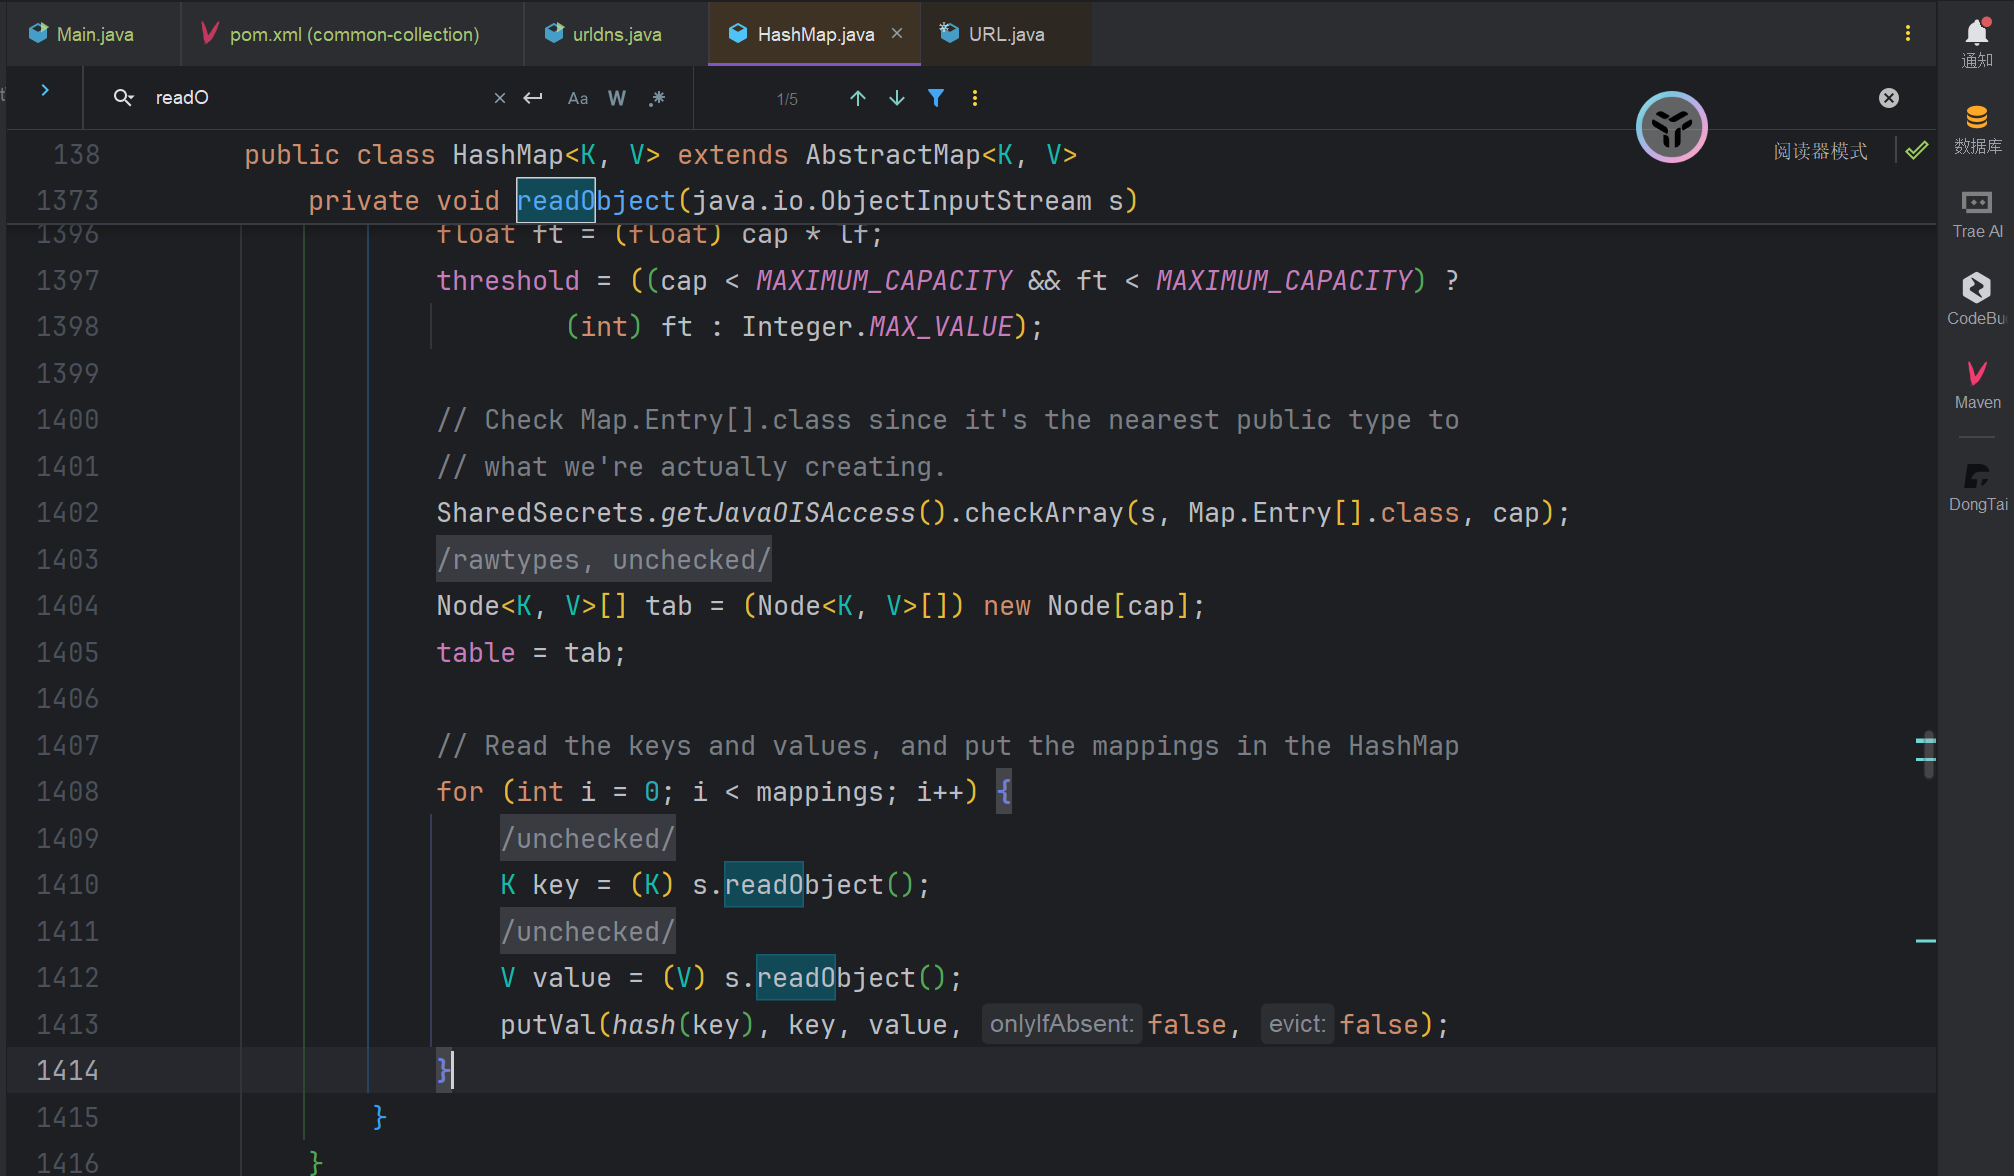Click the round AI assistant avatar
Image resolution: width=2014 pixels, height=1176 pixels.
(1671, 127)
